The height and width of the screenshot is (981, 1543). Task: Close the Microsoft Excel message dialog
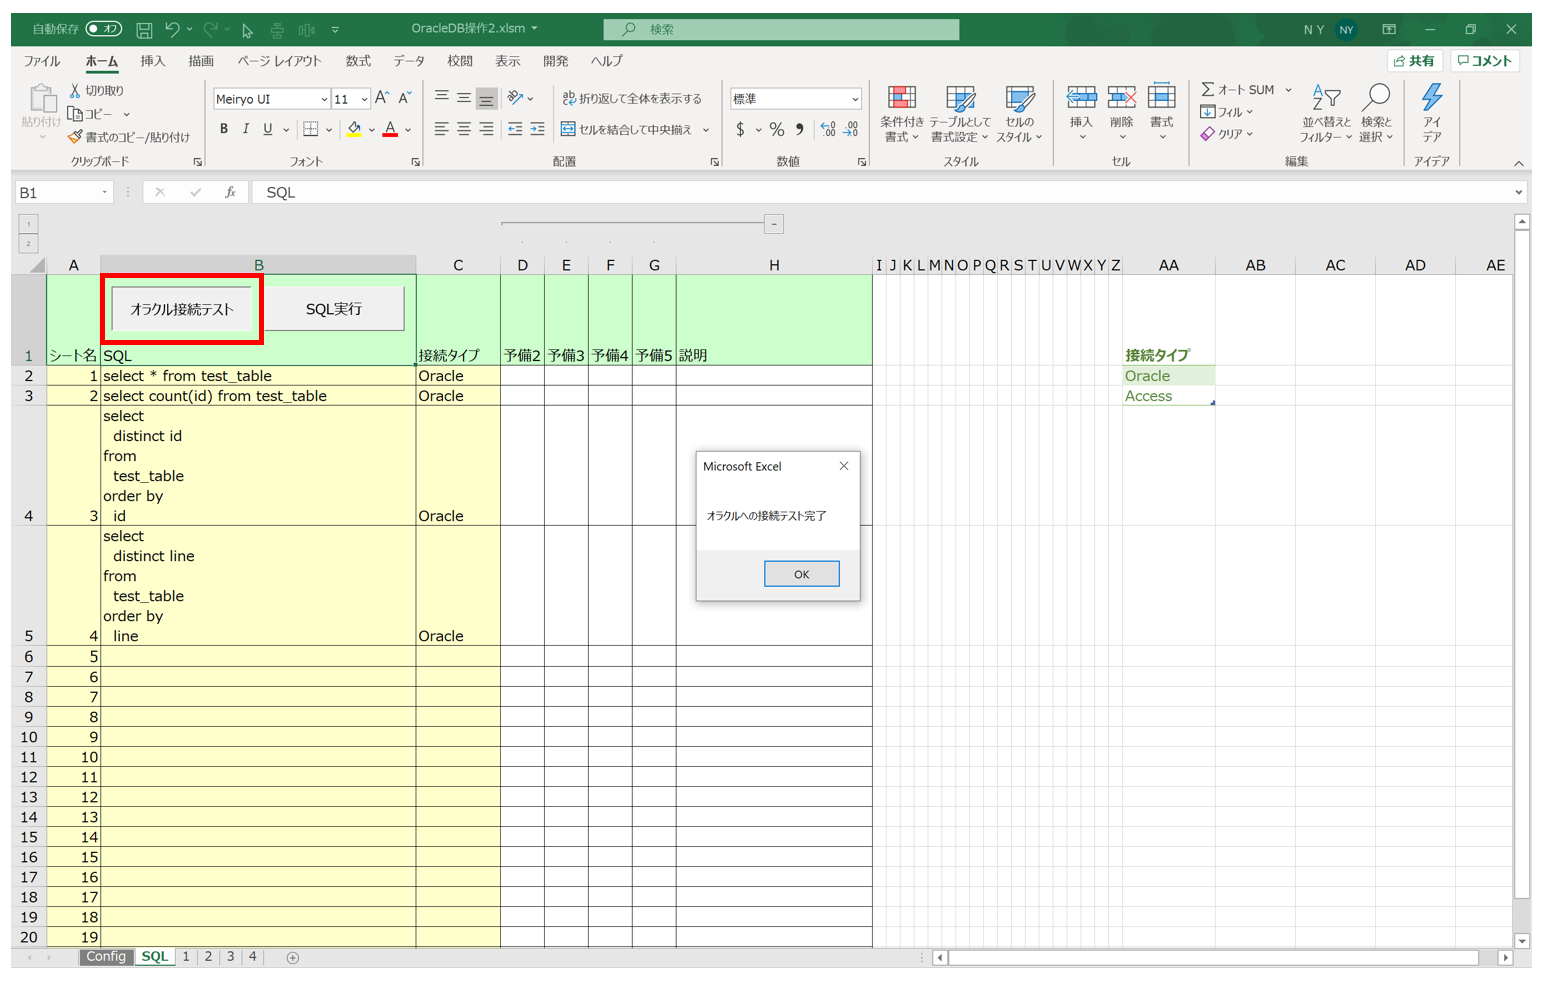point(844,466)
